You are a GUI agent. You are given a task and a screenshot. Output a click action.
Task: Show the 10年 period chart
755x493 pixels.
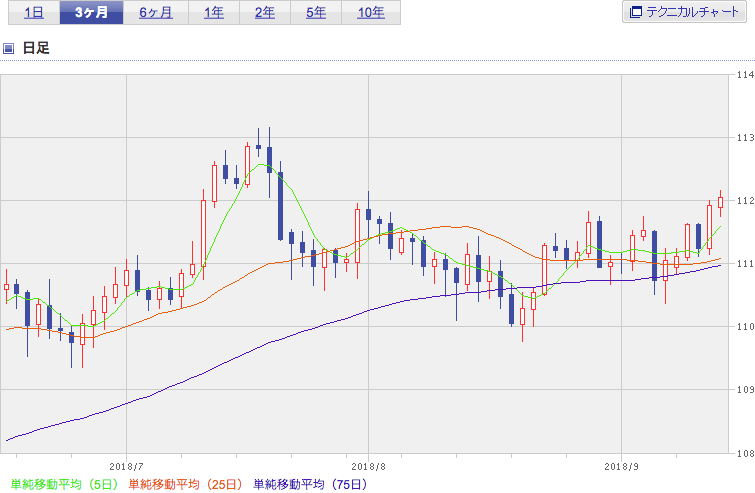coord(371,13)
